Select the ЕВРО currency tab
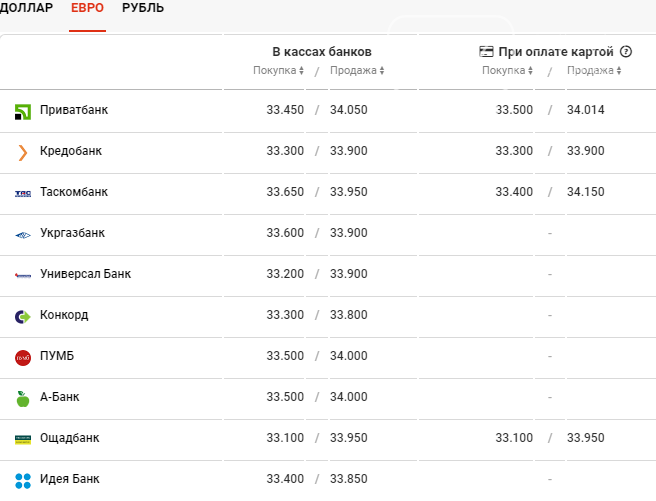This screenshot has height=501, width=656. coord(87,8)
